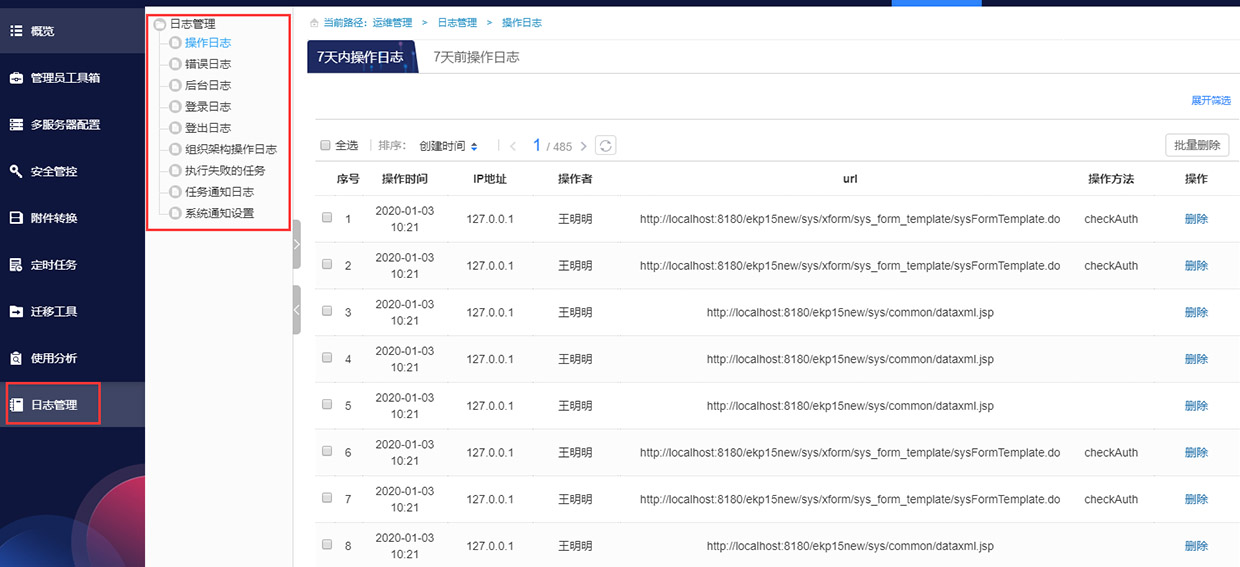Click the 定时任务 scheduled task icon
The height and width of the screenshot is (567, 1240).
16,265
